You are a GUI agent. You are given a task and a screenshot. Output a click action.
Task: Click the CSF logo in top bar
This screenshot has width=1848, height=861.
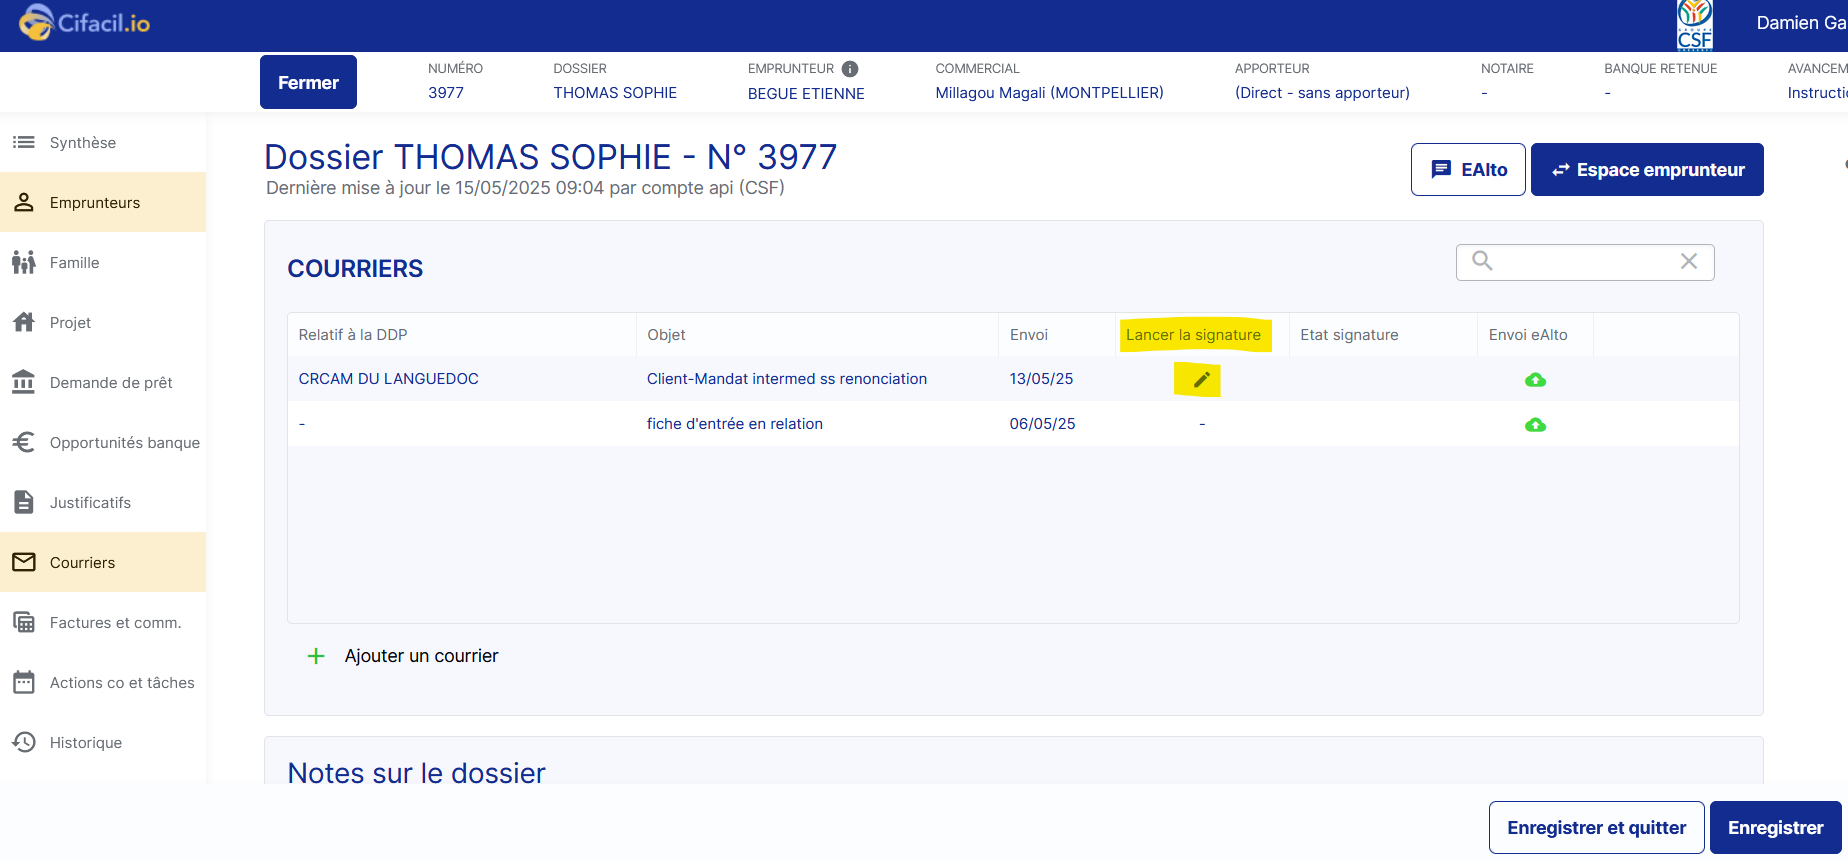(x=1694, y=25)
